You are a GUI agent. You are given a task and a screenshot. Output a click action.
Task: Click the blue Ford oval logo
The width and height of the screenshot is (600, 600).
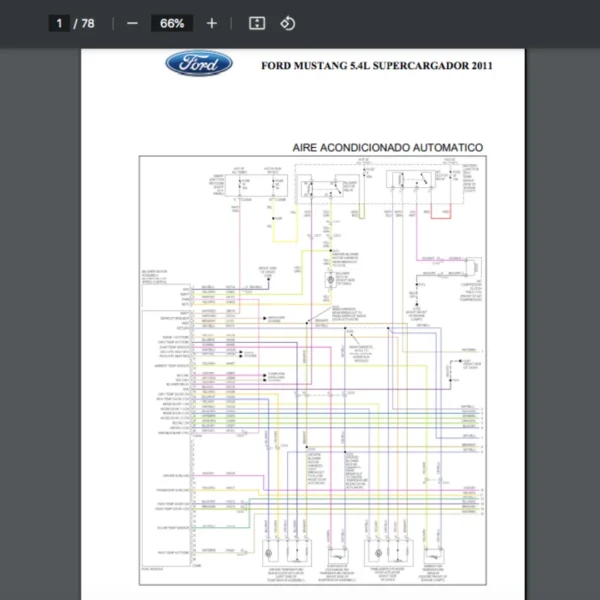coord(199,65)
